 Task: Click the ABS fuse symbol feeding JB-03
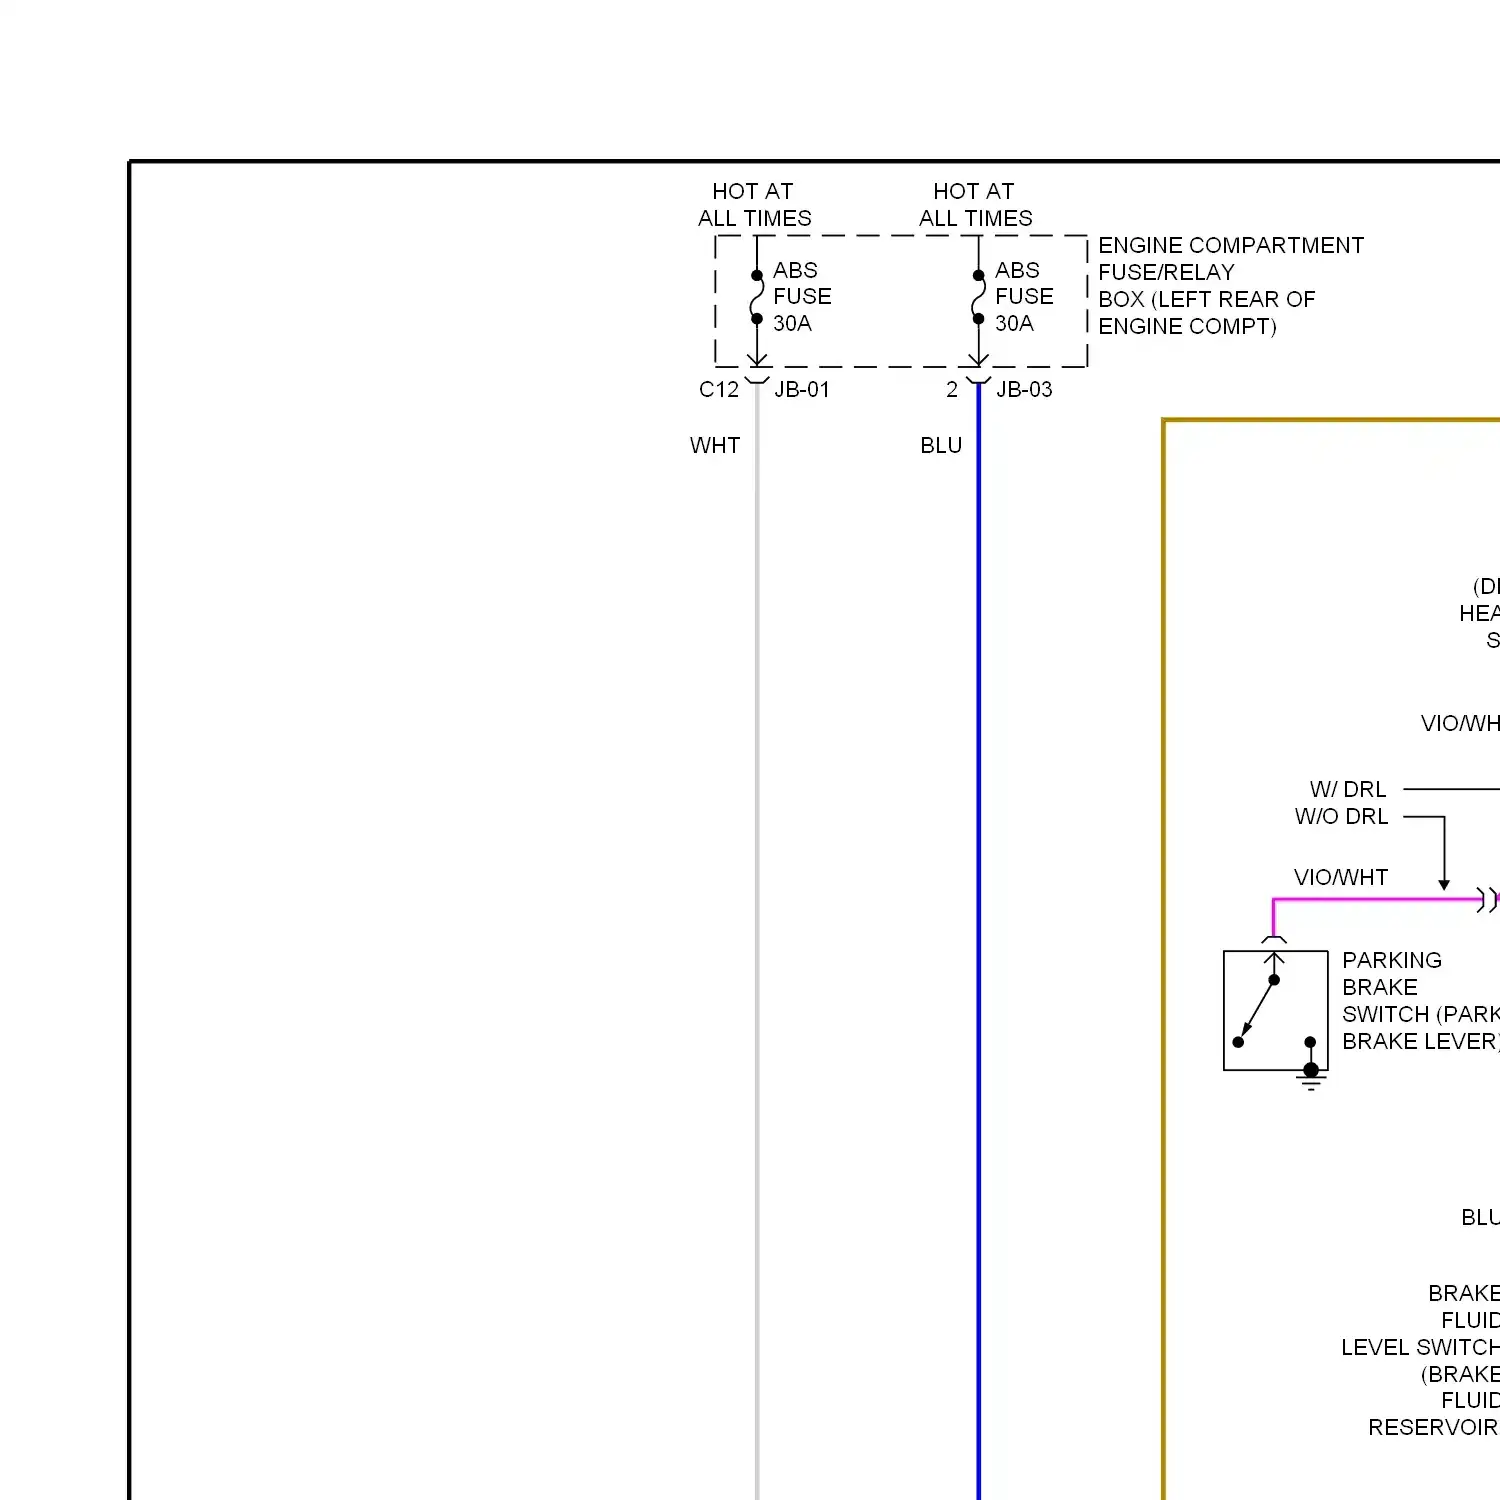[x=978, y=297]
